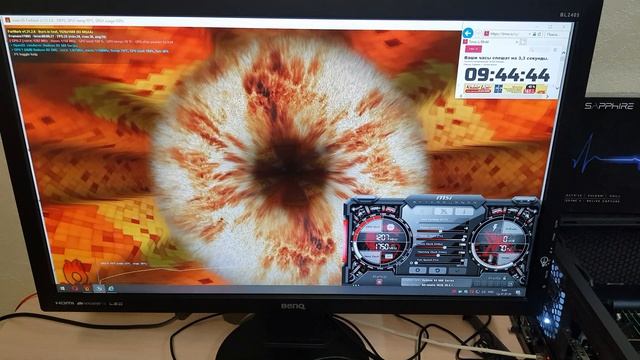Toggle the Afterburner Startup button
Viewport: 640px width, 360px height.
pos(379,282)
